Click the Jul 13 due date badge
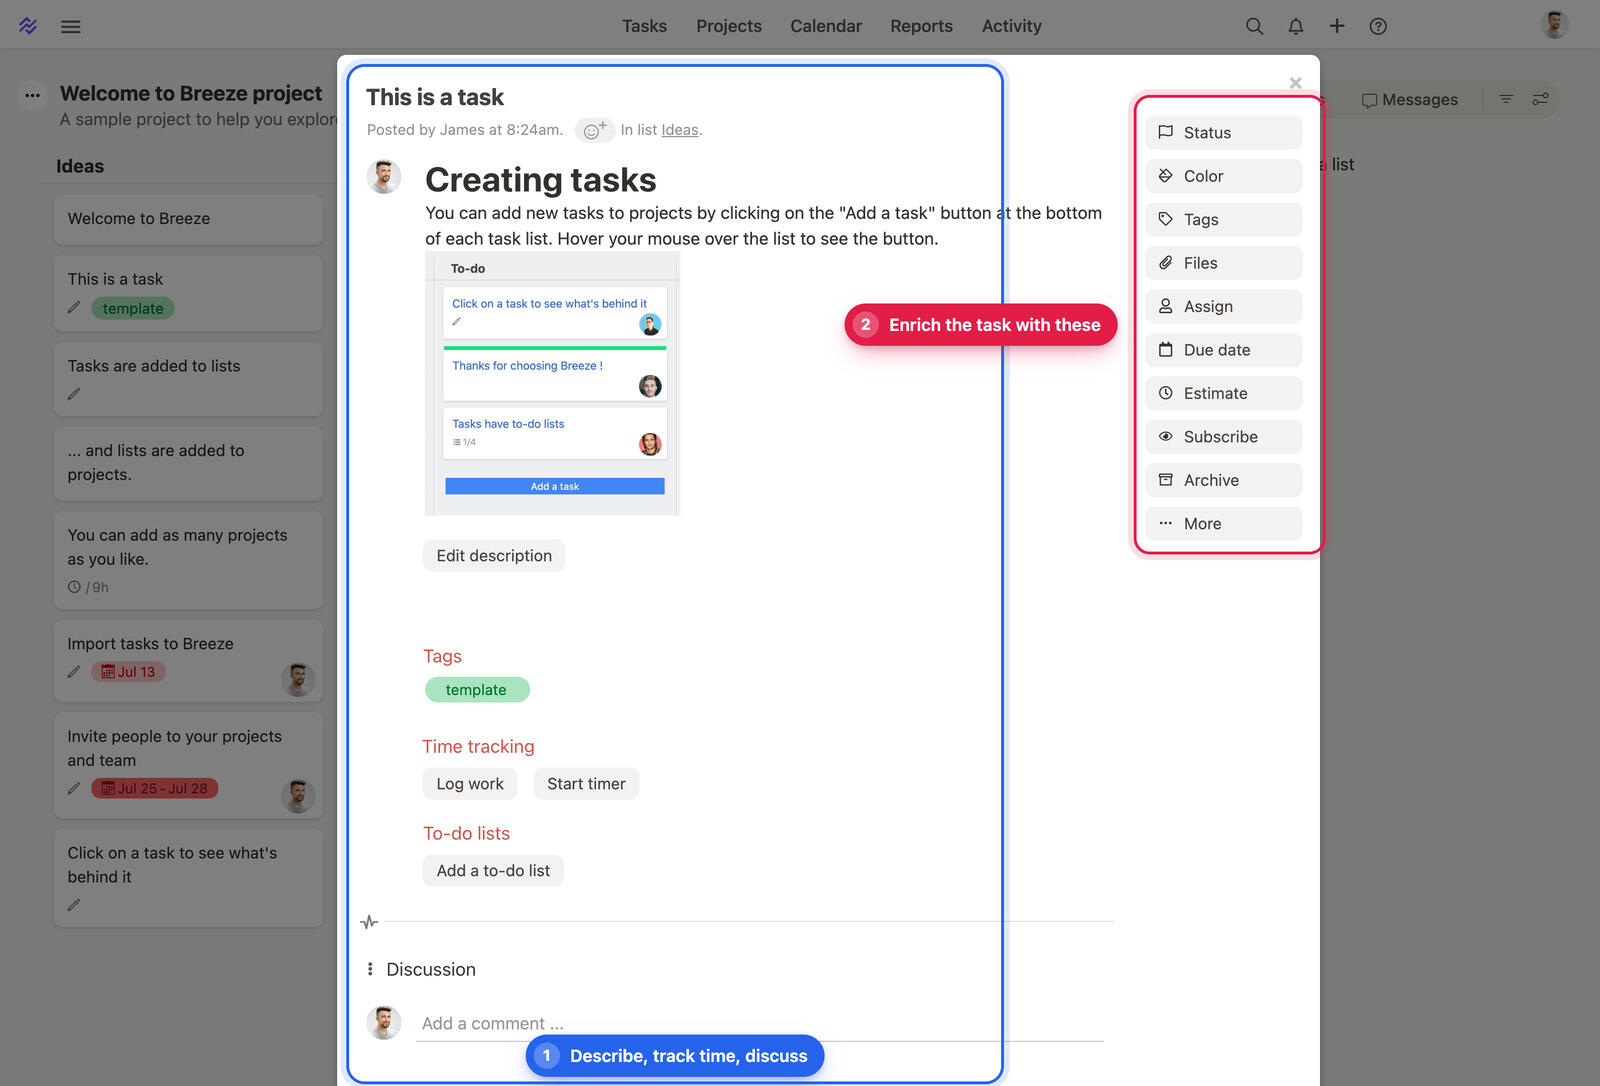Image resolution: width=1600 pixels, height=1086 pixels. 128,672
